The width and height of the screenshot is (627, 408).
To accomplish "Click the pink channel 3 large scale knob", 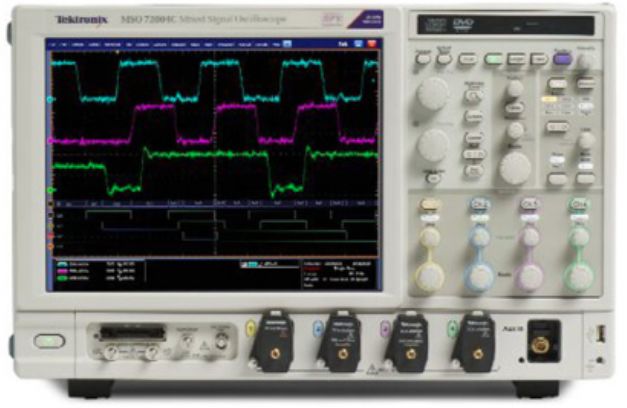I will [x=529, y=276].
